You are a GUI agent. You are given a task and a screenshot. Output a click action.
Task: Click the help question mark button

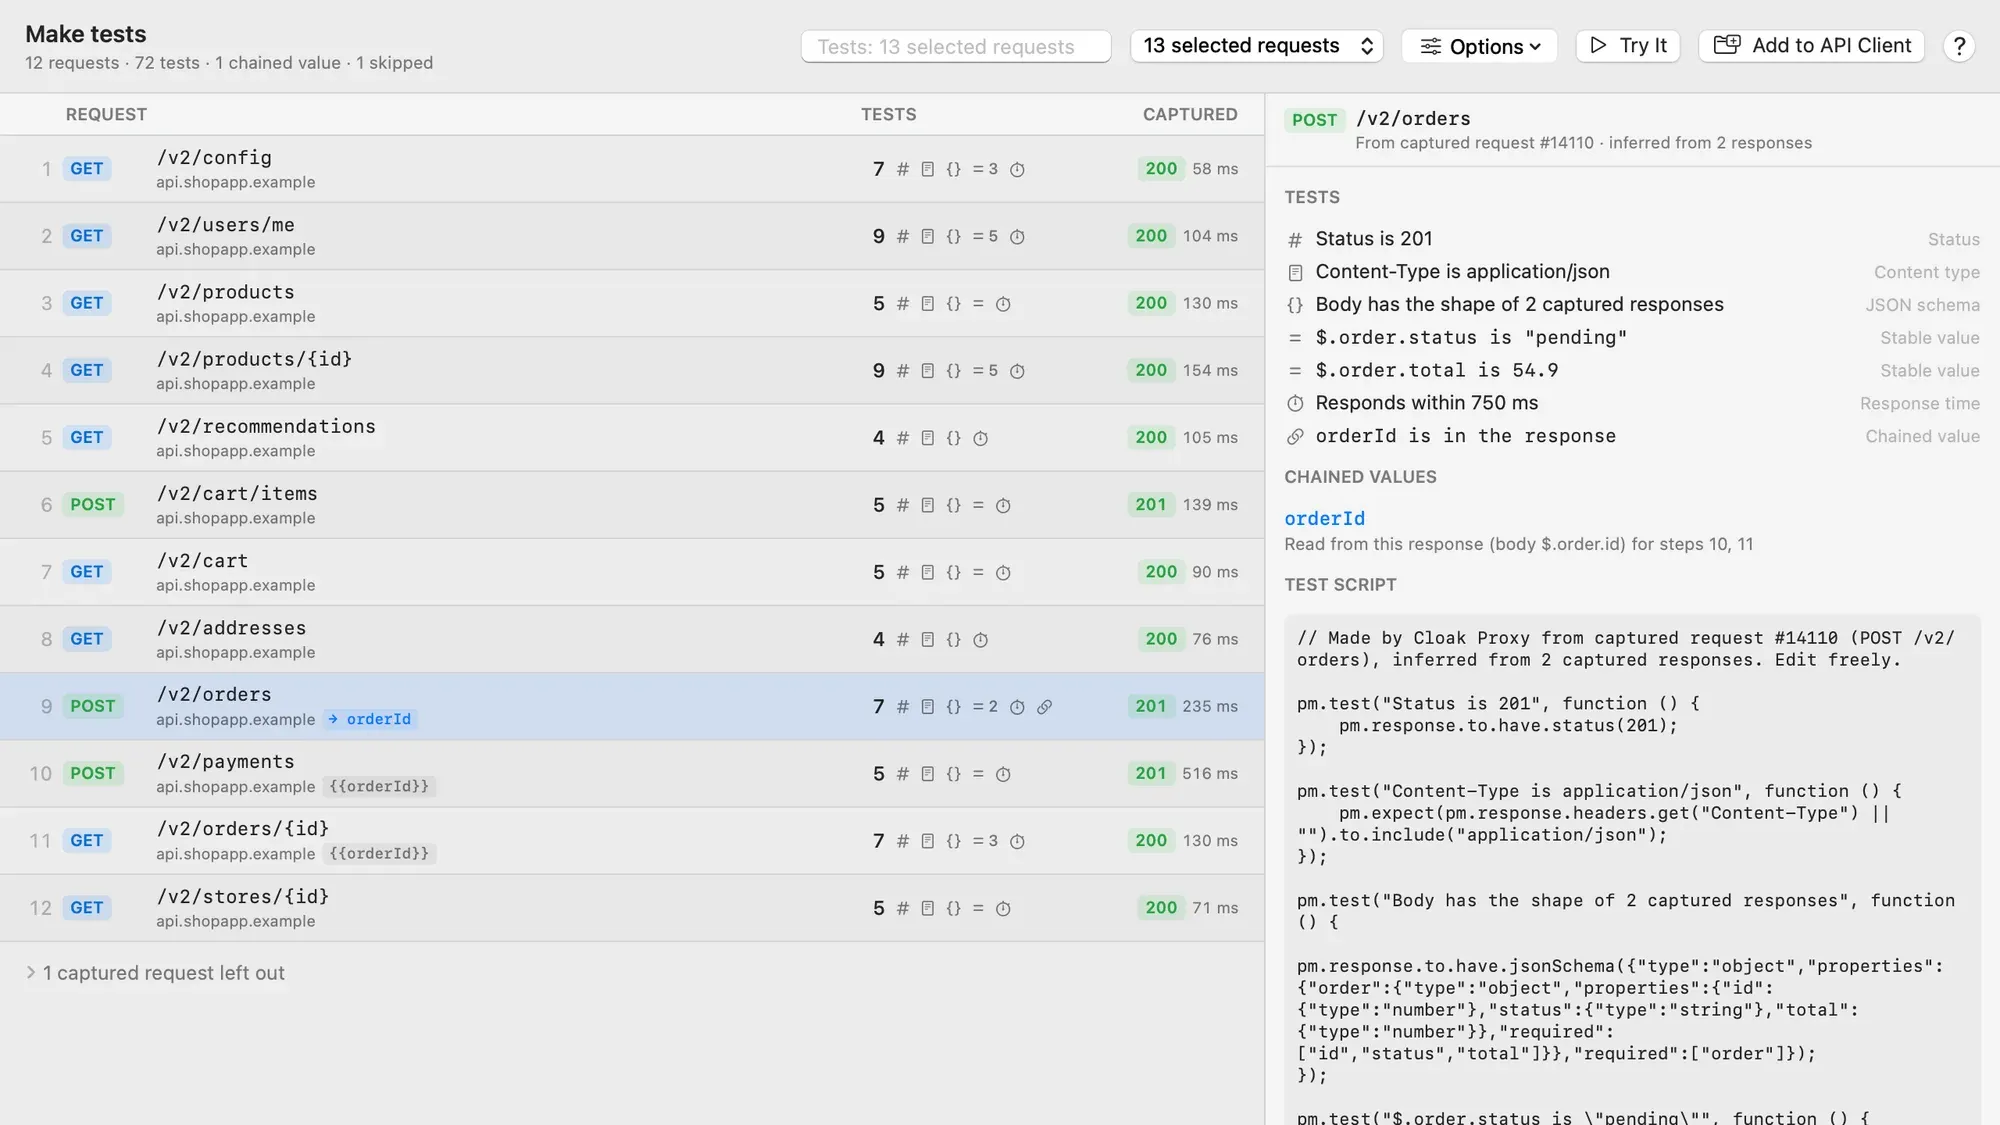[1959, 46]
